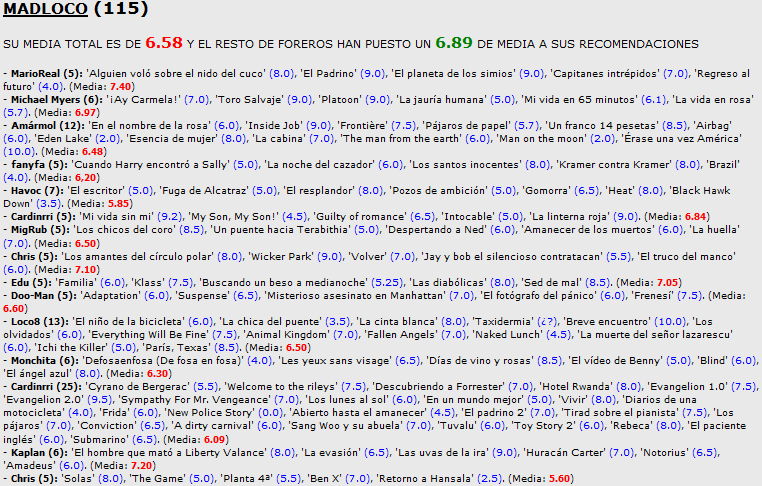Click the MADLOCO heading link
Screen dimensions: 762x486
[x=45, y=9]
